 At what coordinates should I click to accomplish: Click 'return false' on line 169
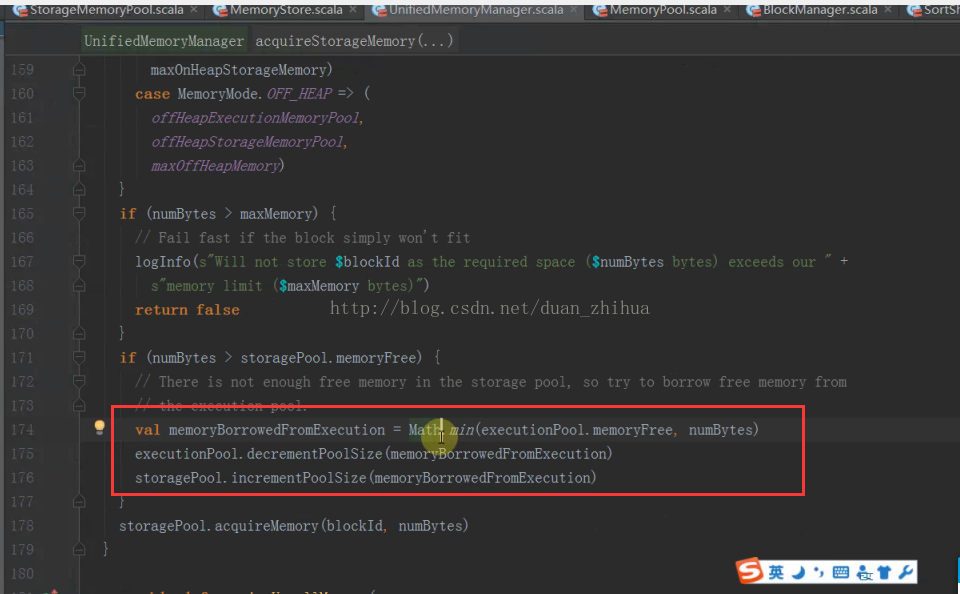[x=187, y=310]
